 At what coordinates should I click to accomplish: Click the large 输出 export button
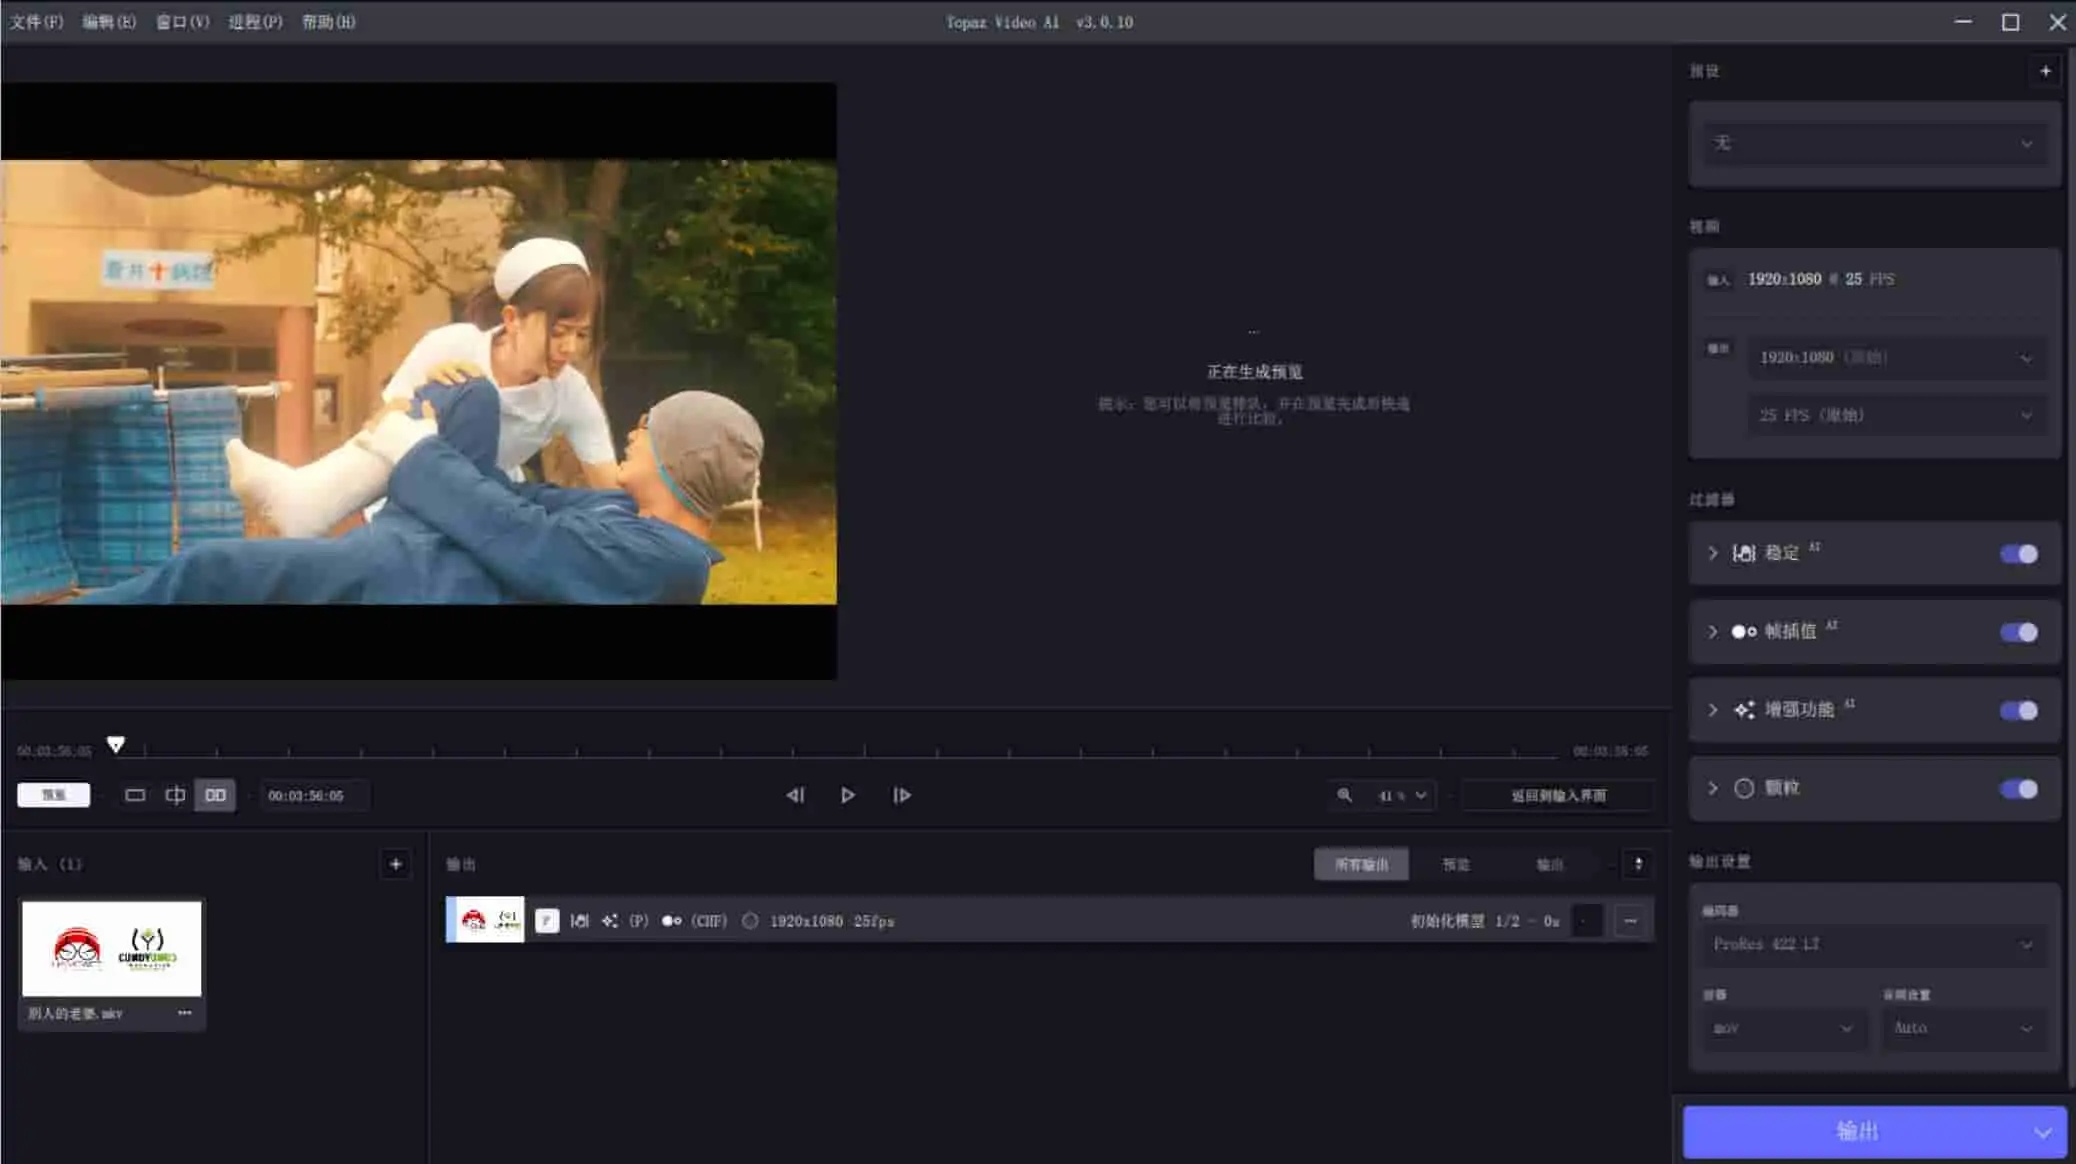[x=1856, y=1131]
